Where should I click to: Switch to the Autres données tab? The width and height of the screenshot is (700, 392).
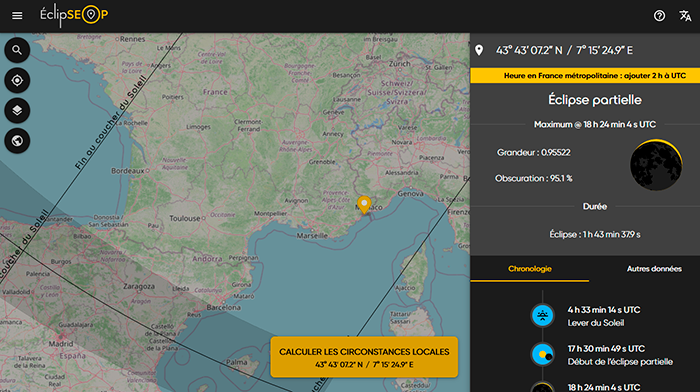[x=654, y=269]
